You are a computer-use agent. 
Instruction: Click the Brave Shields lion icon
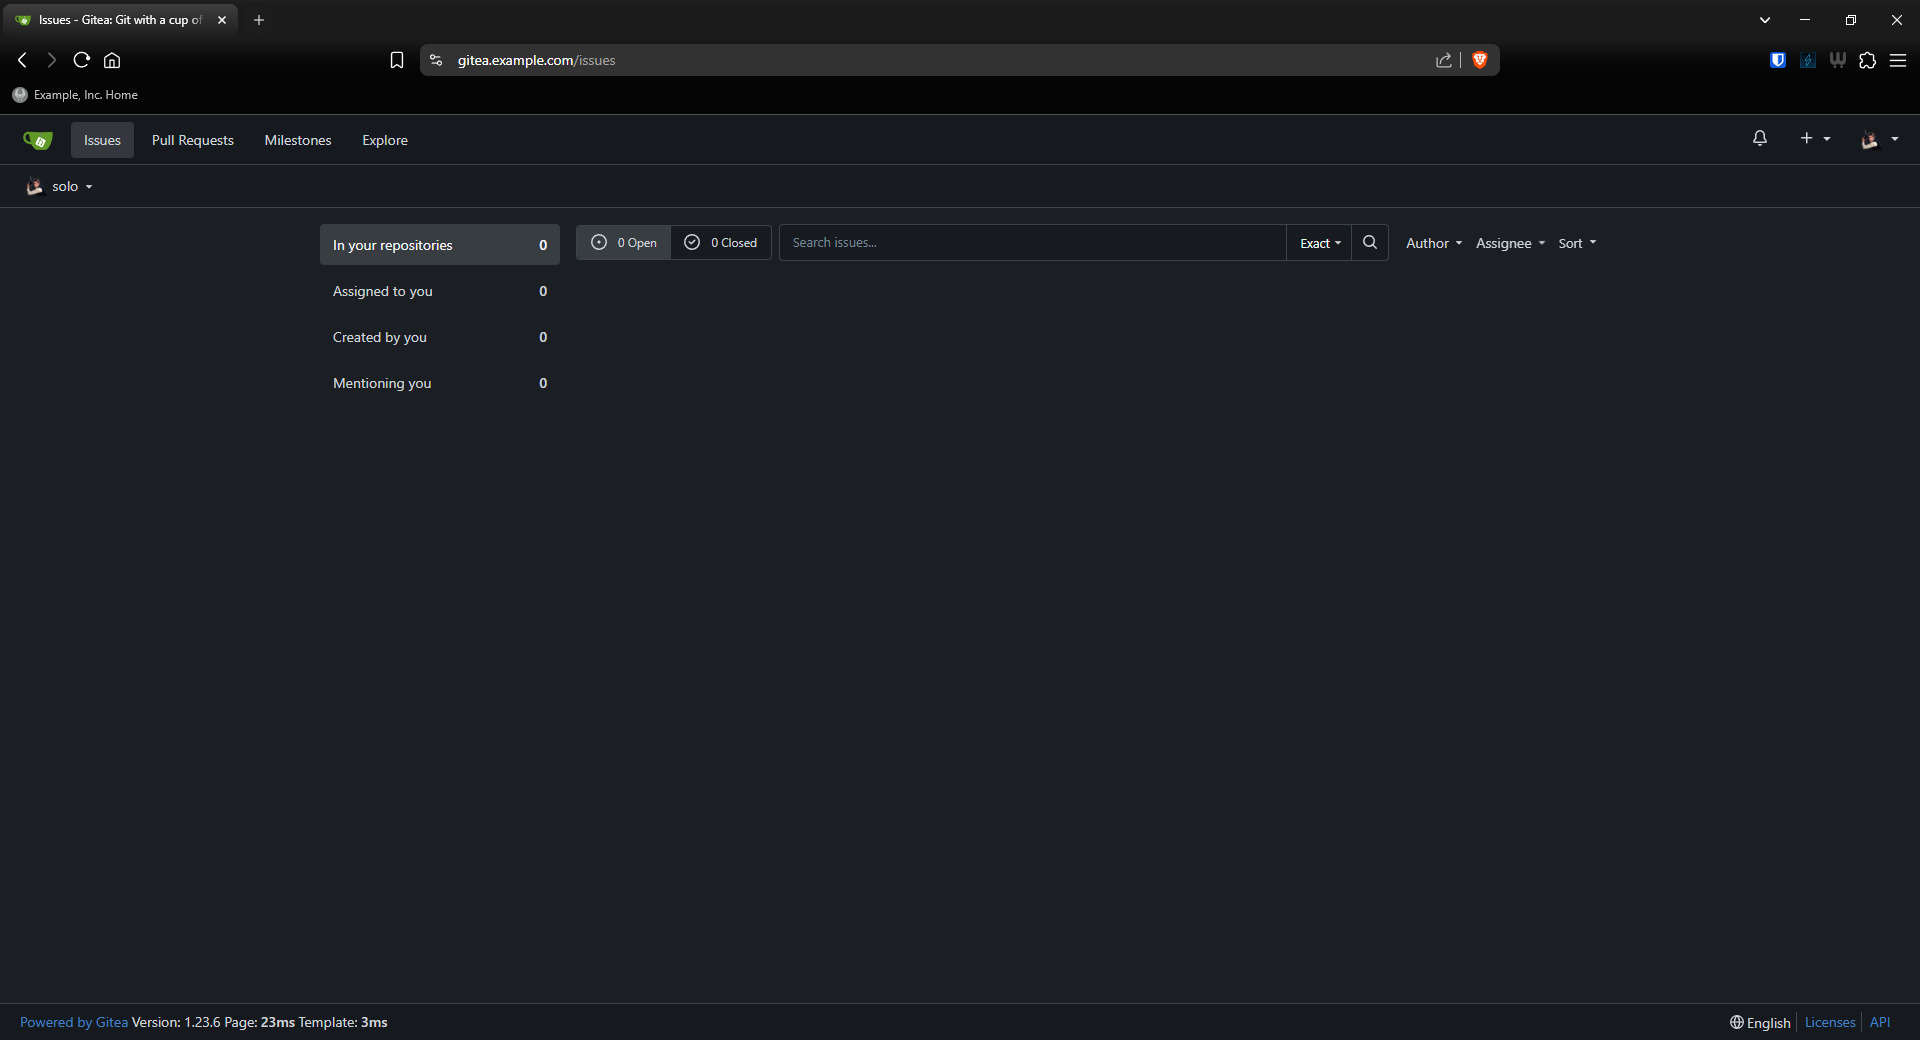[1480, 60]
